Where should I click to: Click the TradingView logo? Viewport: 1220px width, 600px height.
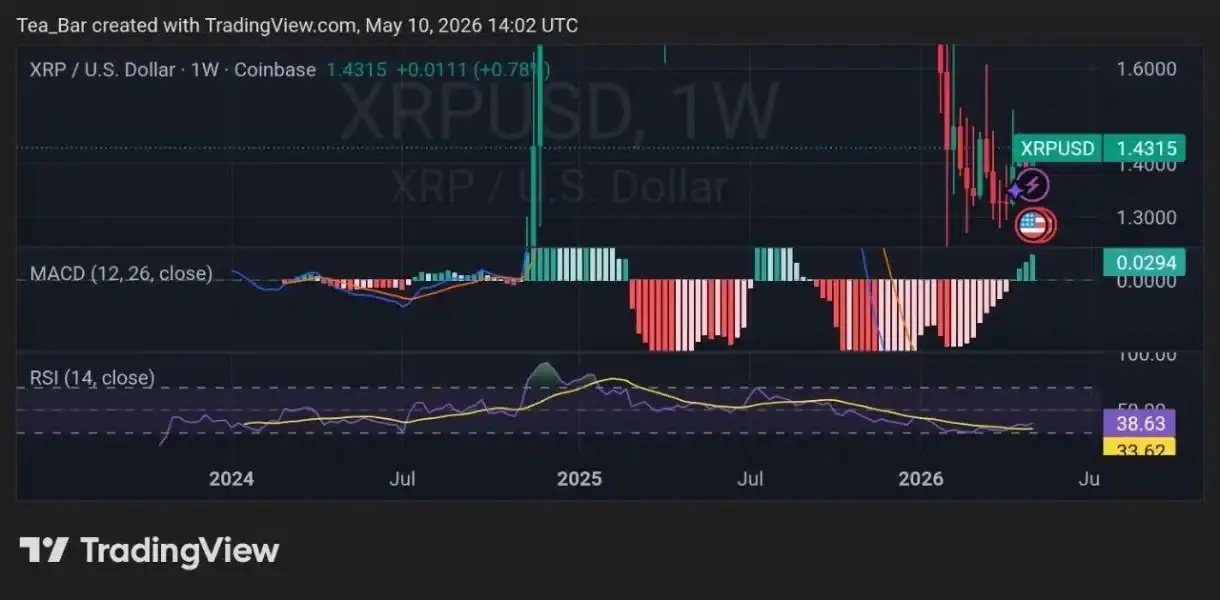point(149,550)
